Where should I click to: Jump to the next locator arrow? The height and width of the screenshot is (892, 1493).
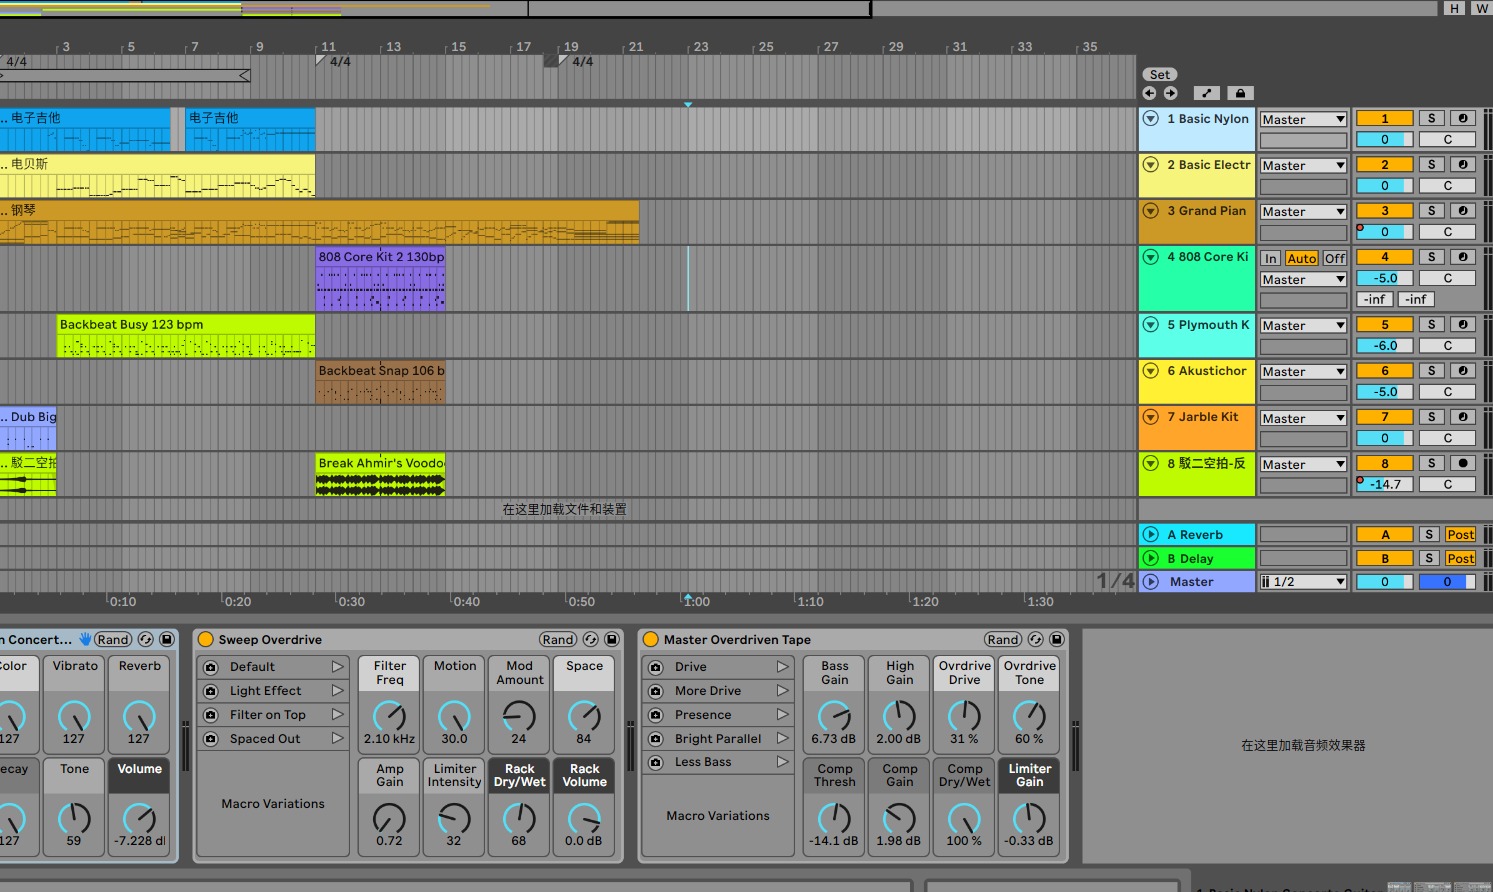point(1170,93)
